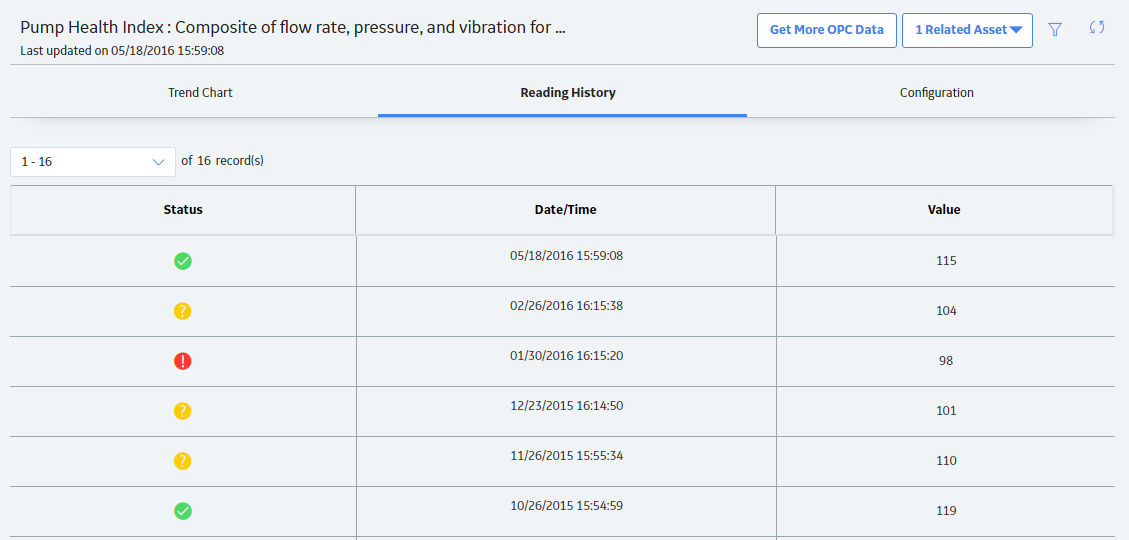This screenshot has width=1129, height=540.
Task: Click yellow question status for 11/26/2015 reading
Action: (x=183, y=461)
